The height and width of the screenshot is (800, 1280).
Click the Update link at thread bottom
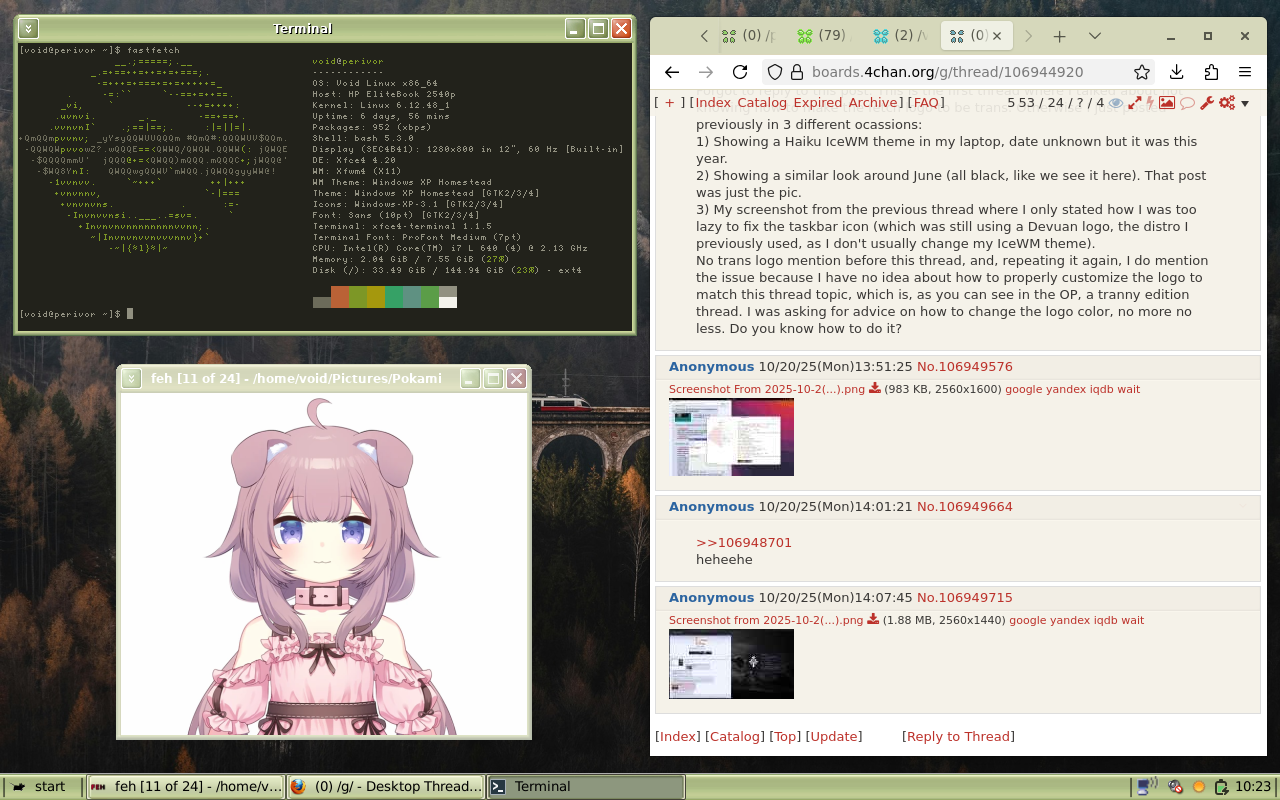click(834, 736)
